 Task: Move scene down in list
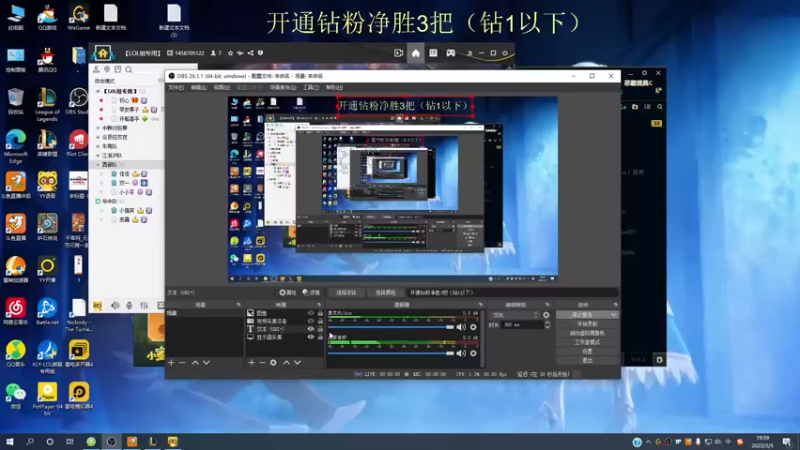[206, 363]
